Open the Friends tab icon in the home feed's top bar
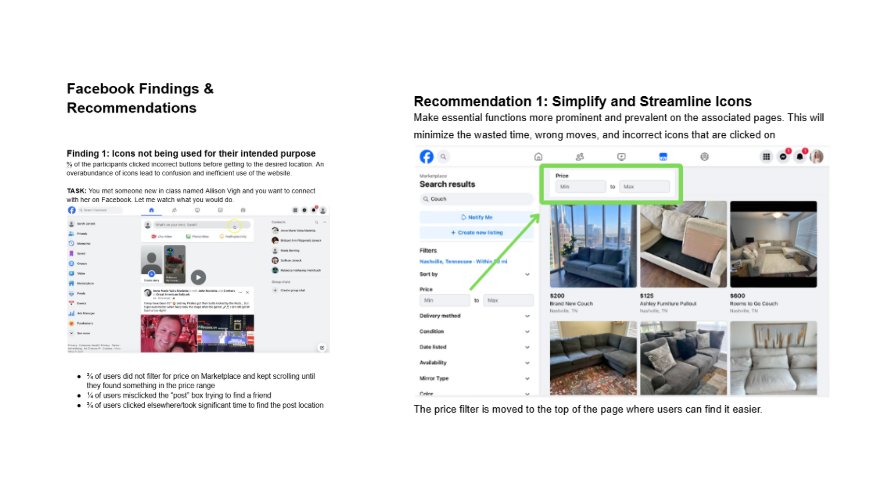This screenshot has width=876, height=491. (174, 210)
